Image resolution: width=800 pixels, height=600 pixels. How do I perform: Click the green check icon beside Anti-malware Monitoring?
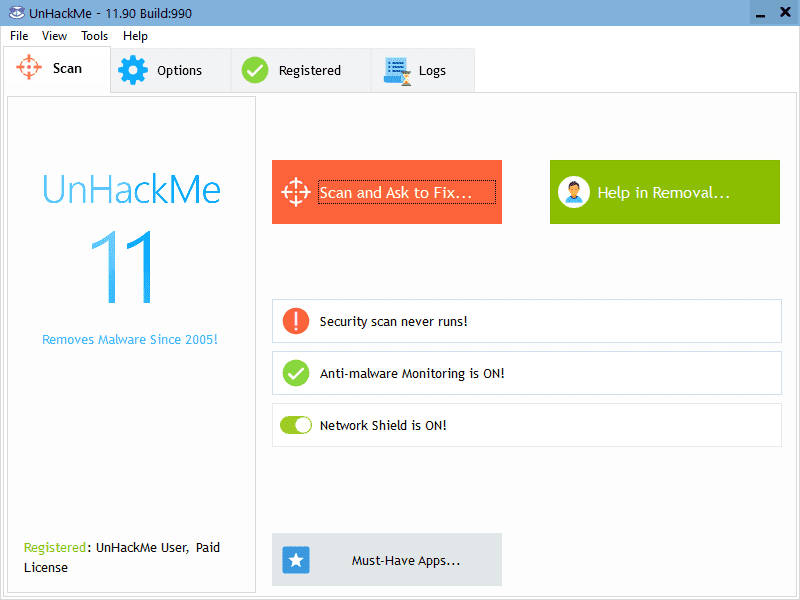[296, 373]
